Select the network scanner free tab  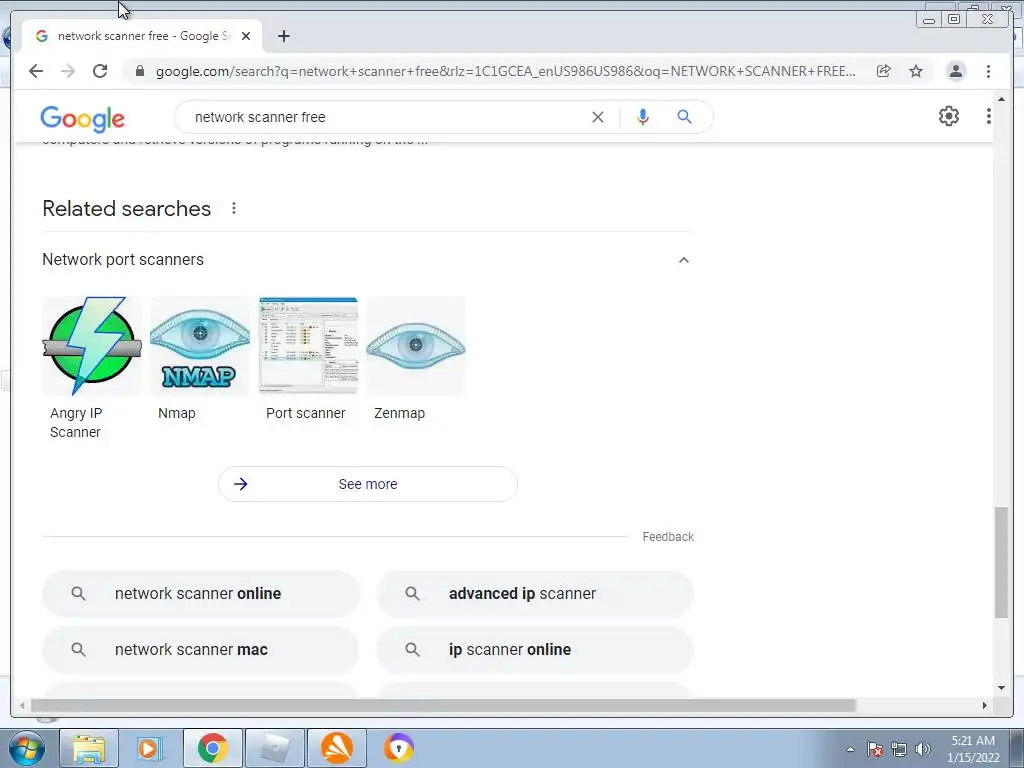point(142,36)
